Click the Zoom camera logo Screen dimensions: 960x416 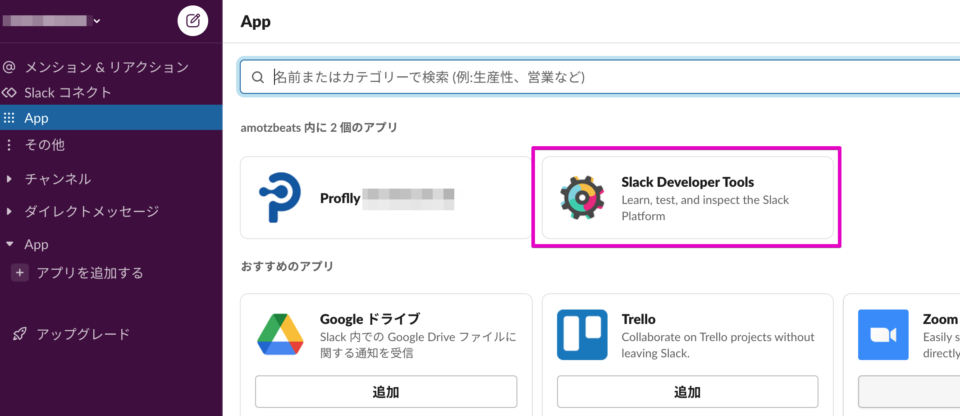click(883, 335)
